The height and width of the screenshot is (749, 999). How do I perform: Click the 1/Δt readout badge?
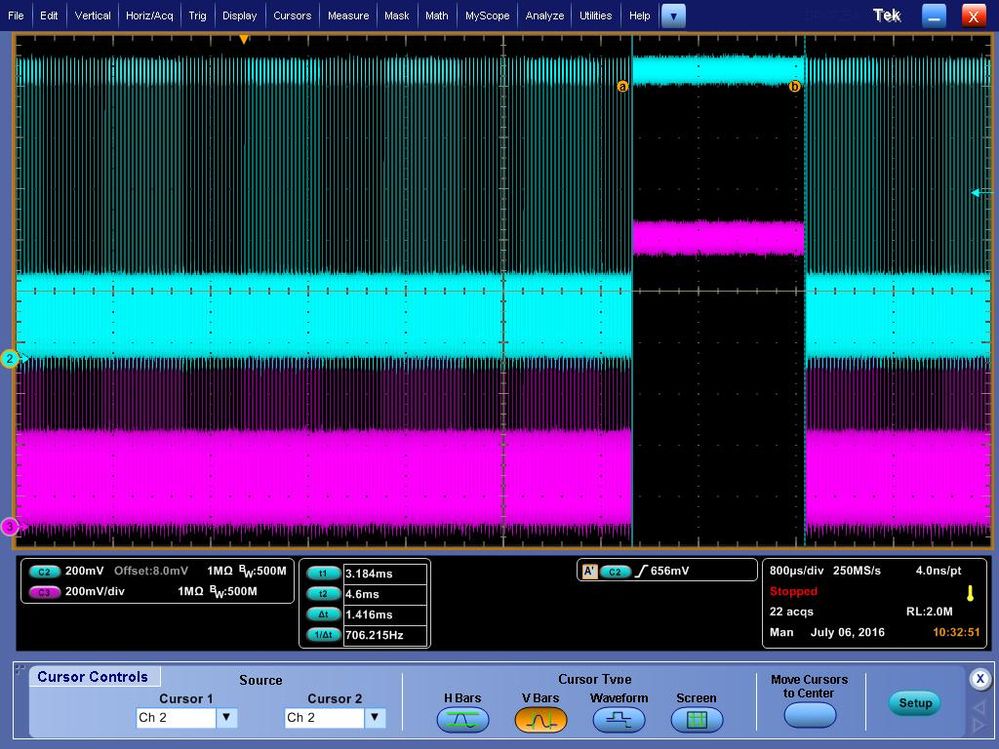tap(323, 634)
